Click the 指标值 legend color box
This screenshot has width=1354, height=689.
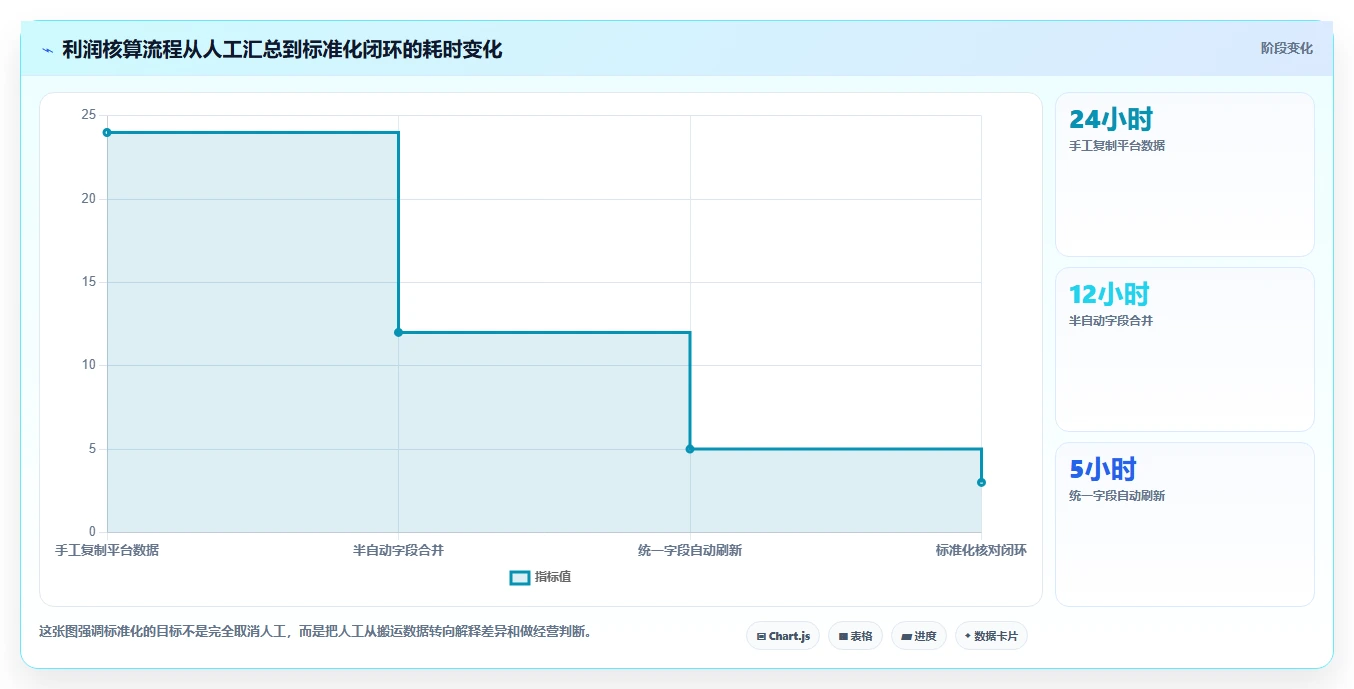point(520,577)
